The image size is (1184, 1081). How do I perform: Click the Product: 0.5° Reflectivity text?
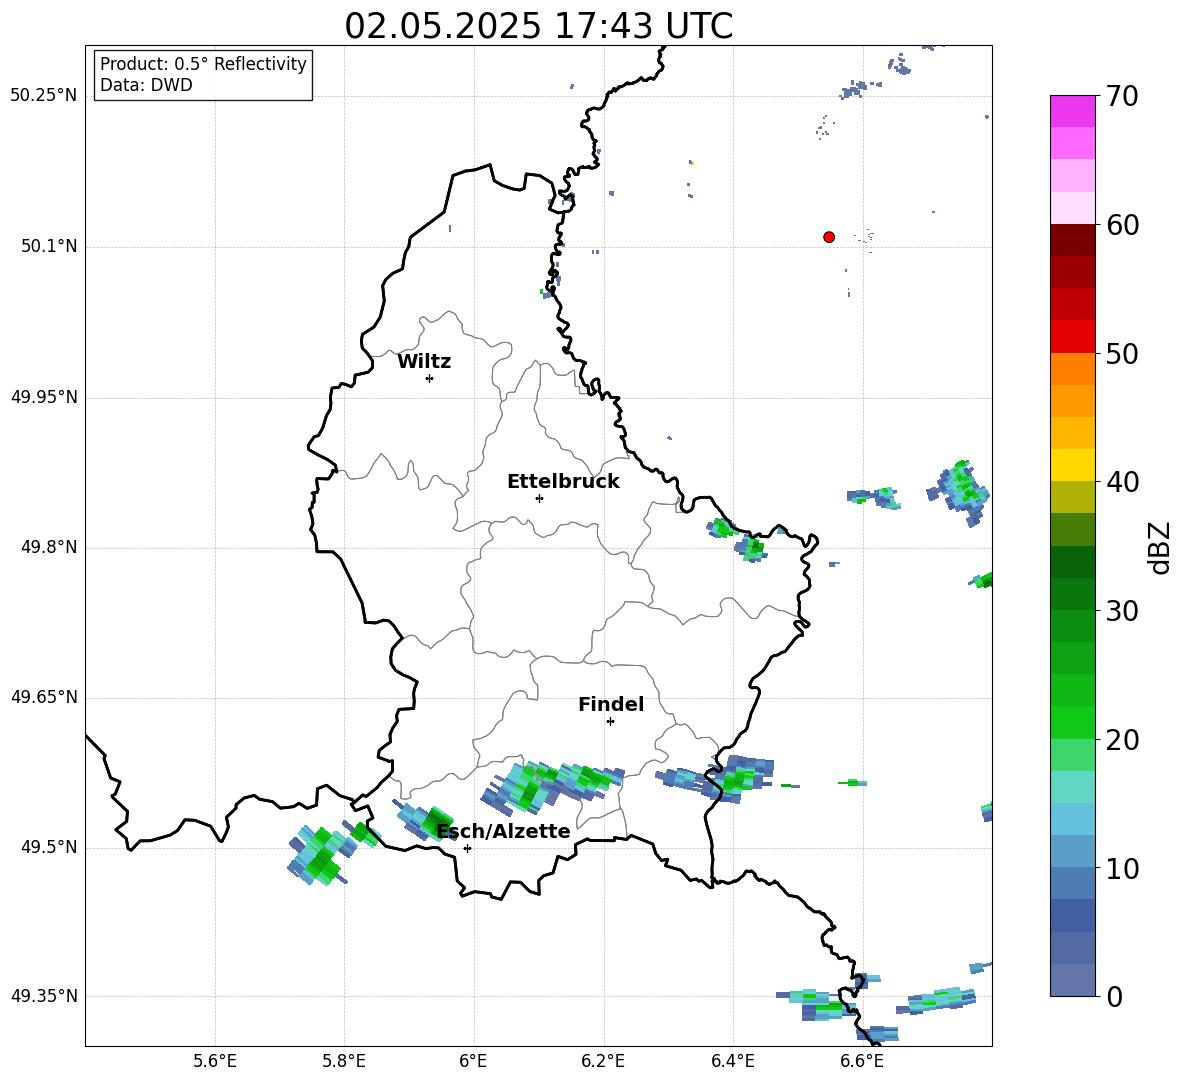203,64
